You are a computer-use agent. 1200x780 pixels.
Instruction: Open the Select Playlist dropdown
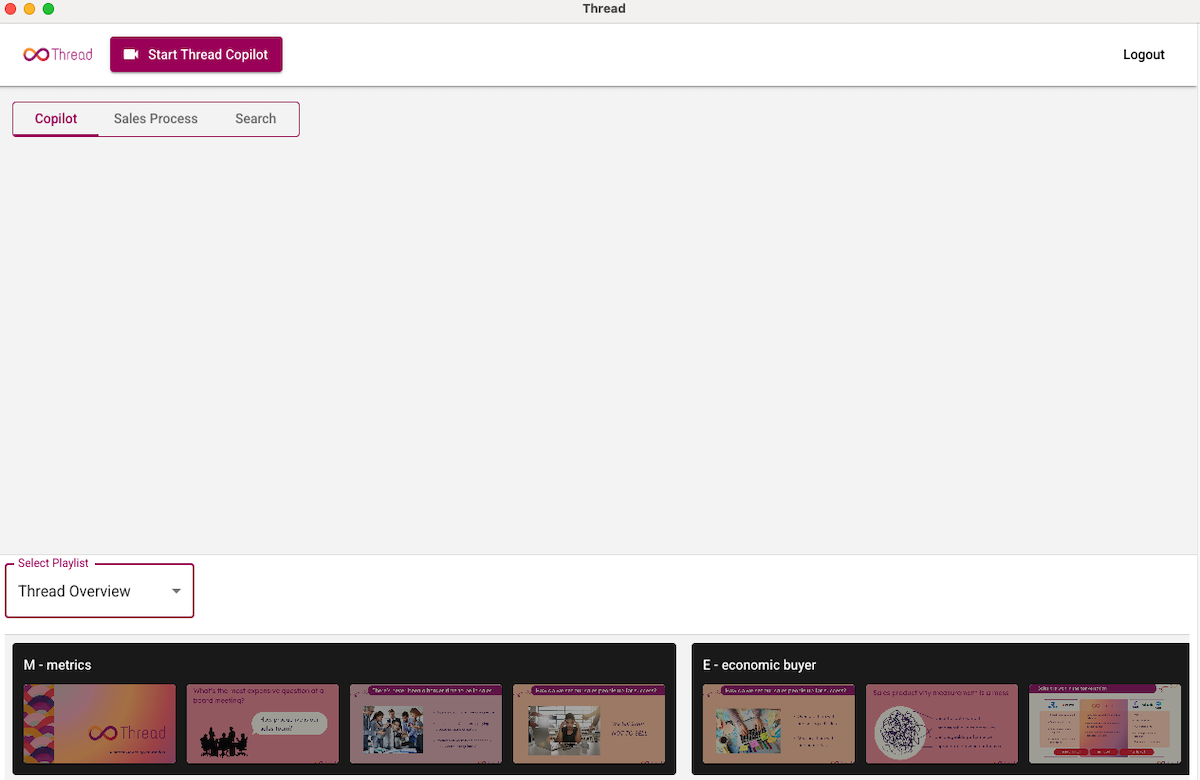99,591
